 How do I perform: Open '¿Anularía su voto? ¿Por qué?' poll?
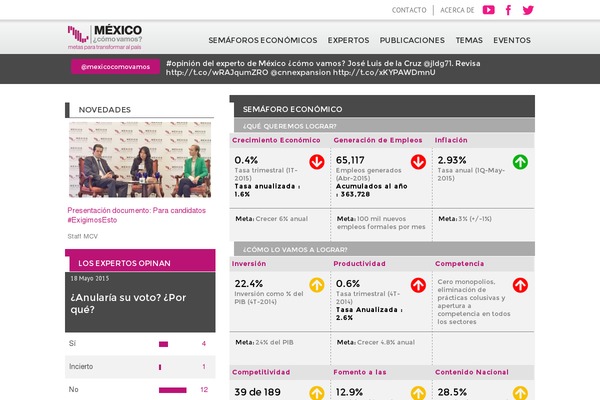point(128,303)
